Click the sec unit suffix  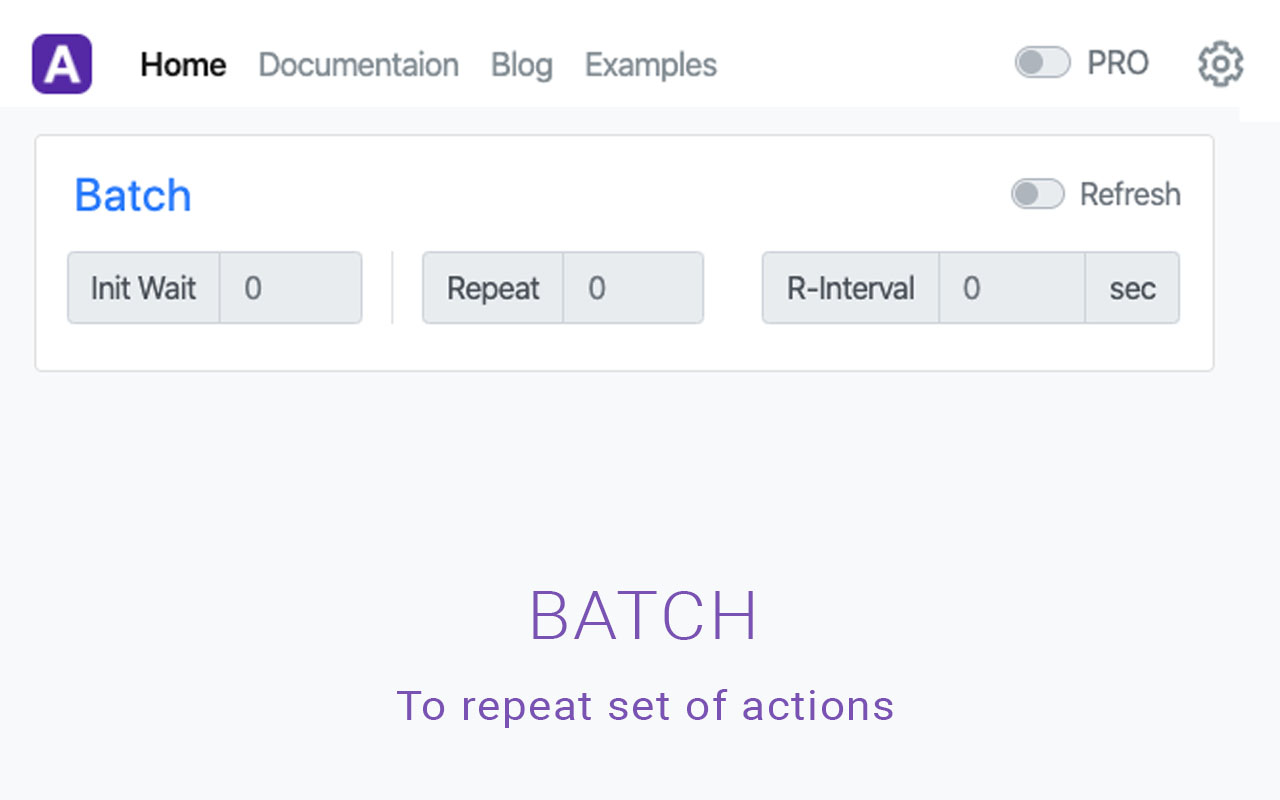[1132, 288]
